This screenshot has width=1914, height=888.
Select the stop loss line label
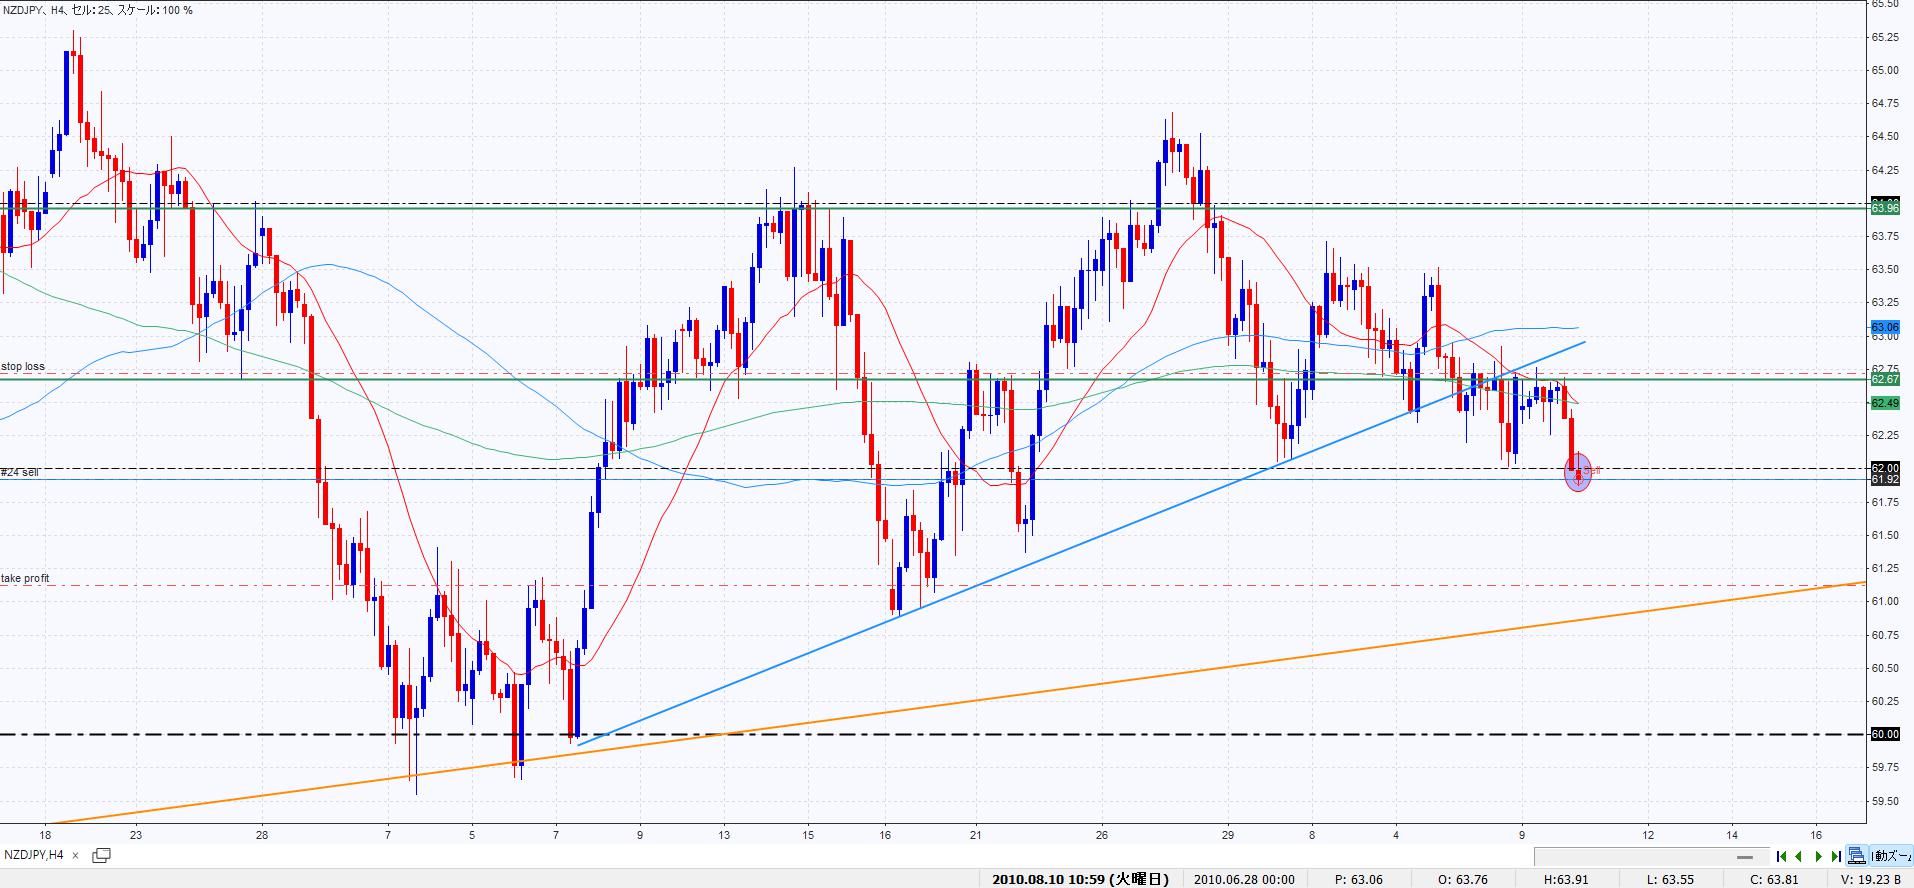tap(23, 367)
